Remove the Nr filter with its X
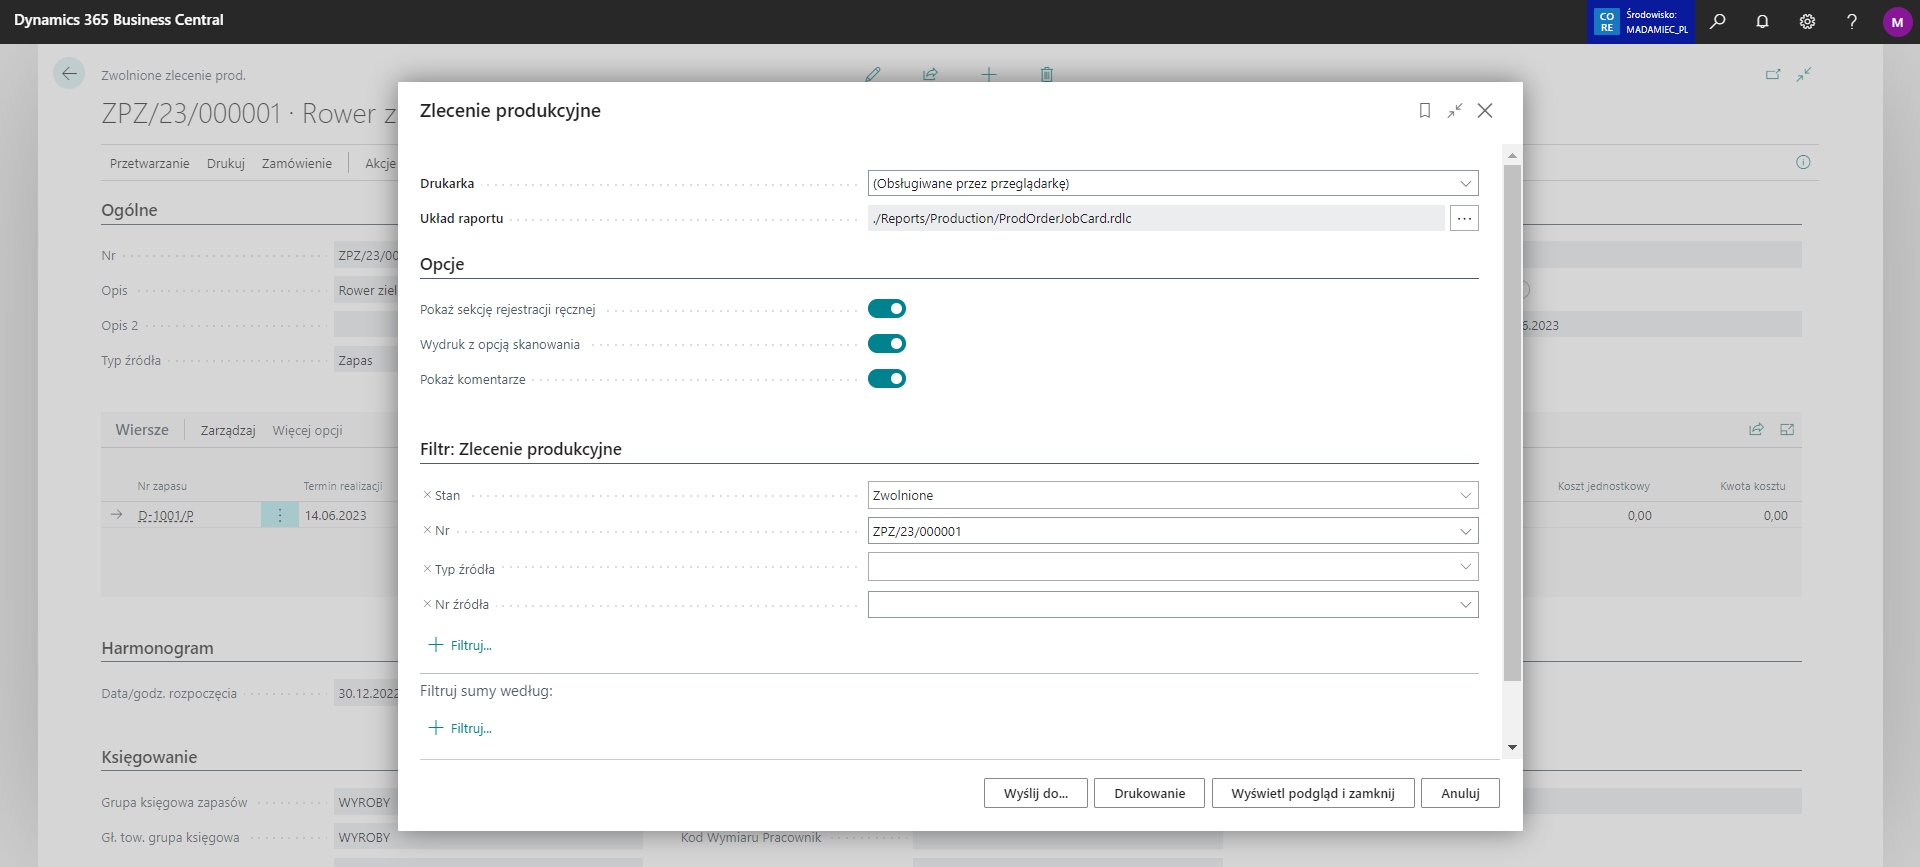Image resolution: width=1920 pixels, height=867 pixels. (427, 530)
